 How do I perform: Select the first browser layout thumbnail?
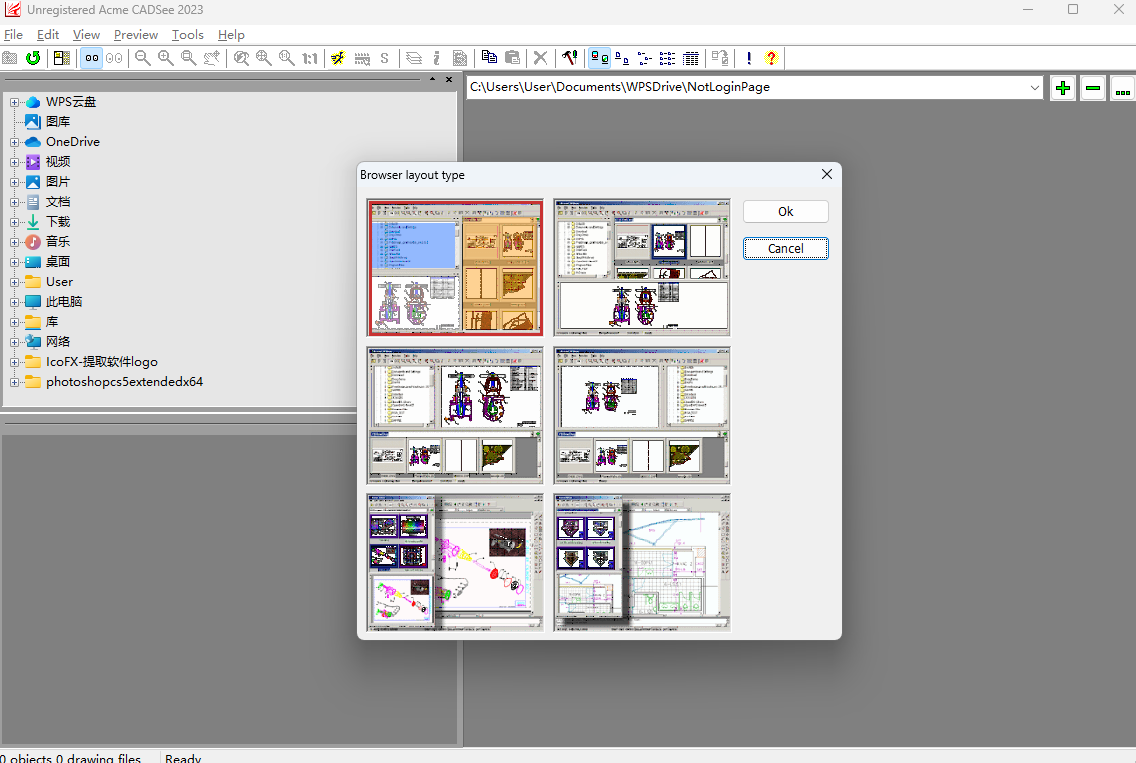[455, 267]
